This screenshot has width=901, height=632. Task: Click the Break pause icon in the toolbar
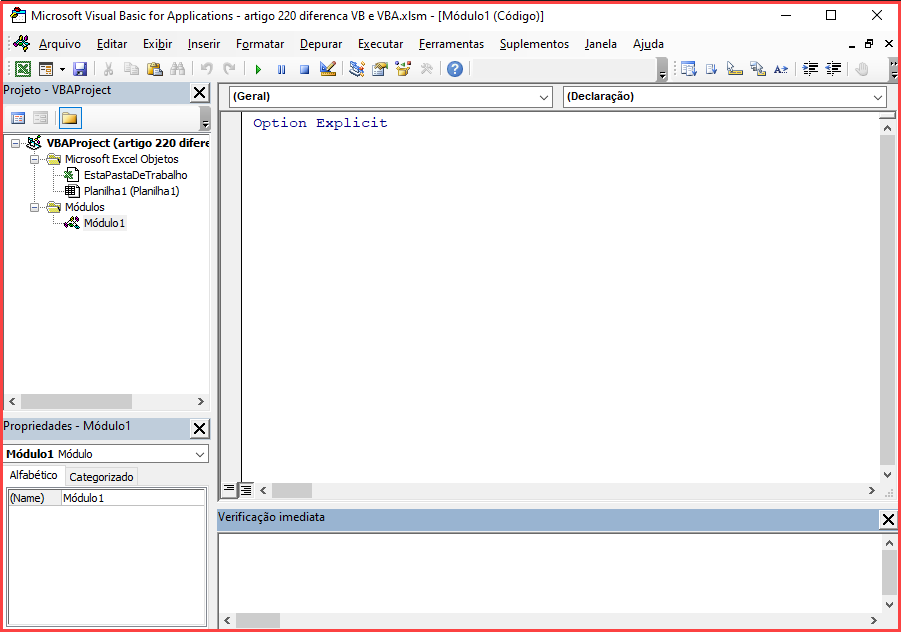(x=281, y=69)
